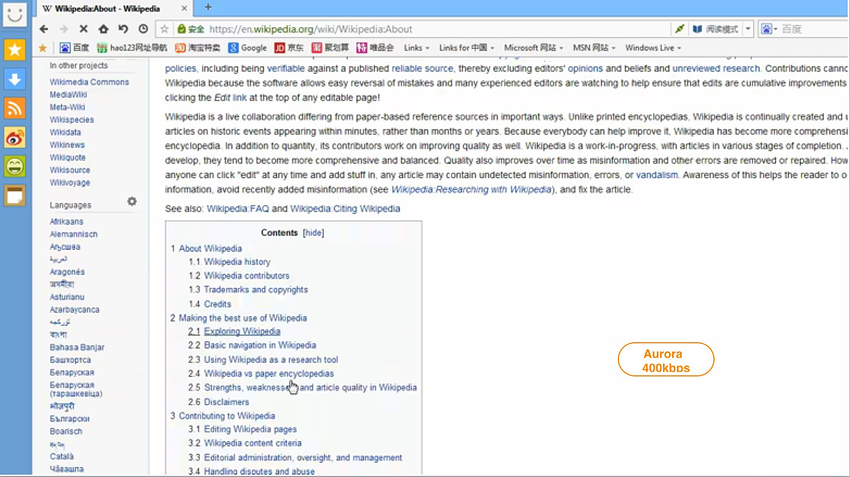
Task: Enable reading mode (阅读模式)
Action: click(x=716, y=29)
